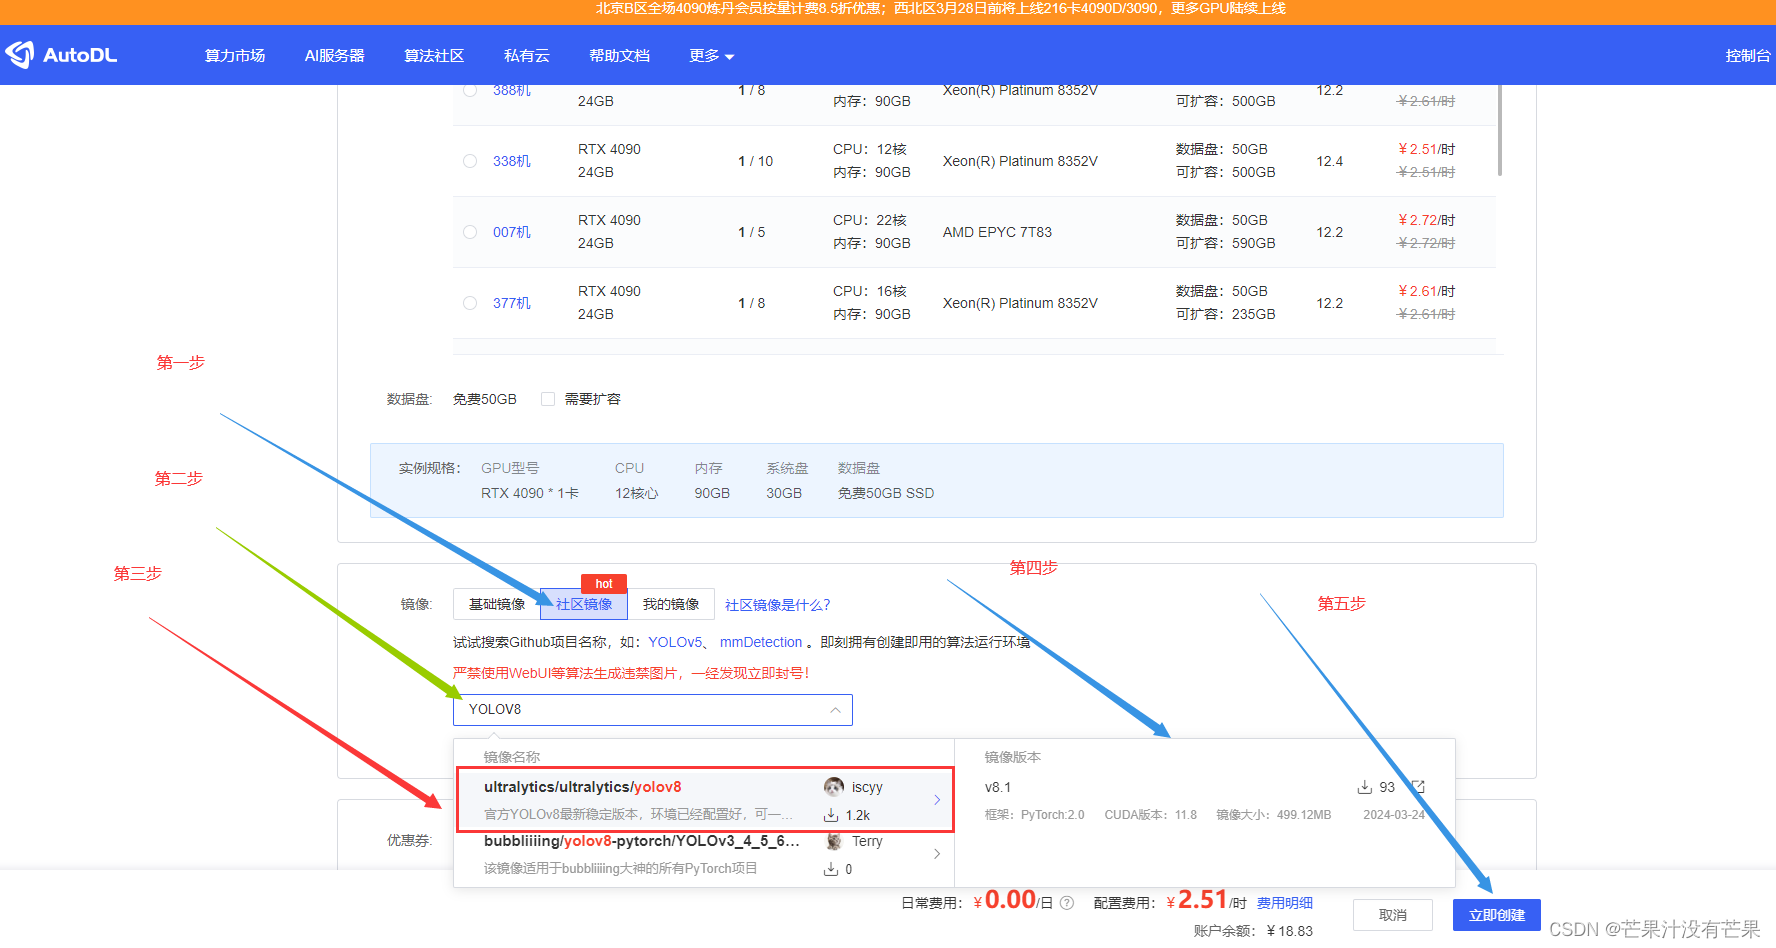This screenshot has height=948, width=1776.
Task: Click the AutoDL logo
Action: point(61,55)
